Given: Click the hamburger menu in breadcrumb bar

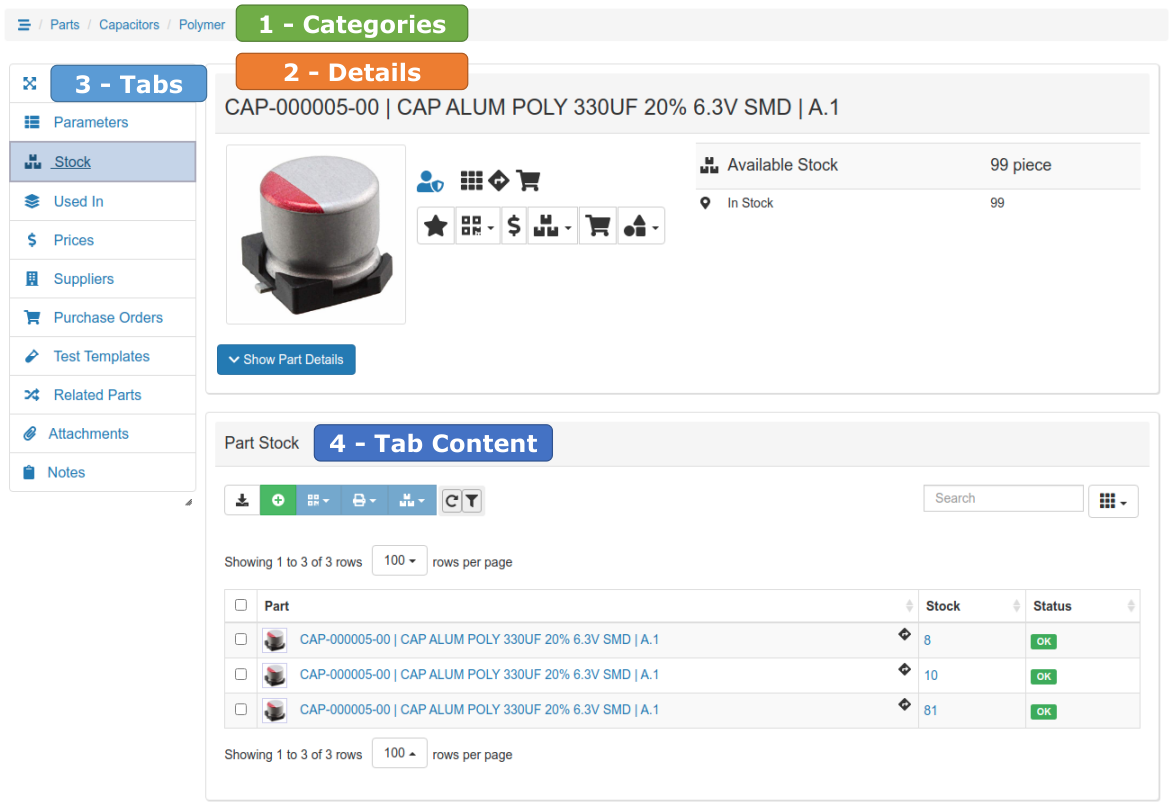Looking at the screenshot, I should tap(24, 25).
